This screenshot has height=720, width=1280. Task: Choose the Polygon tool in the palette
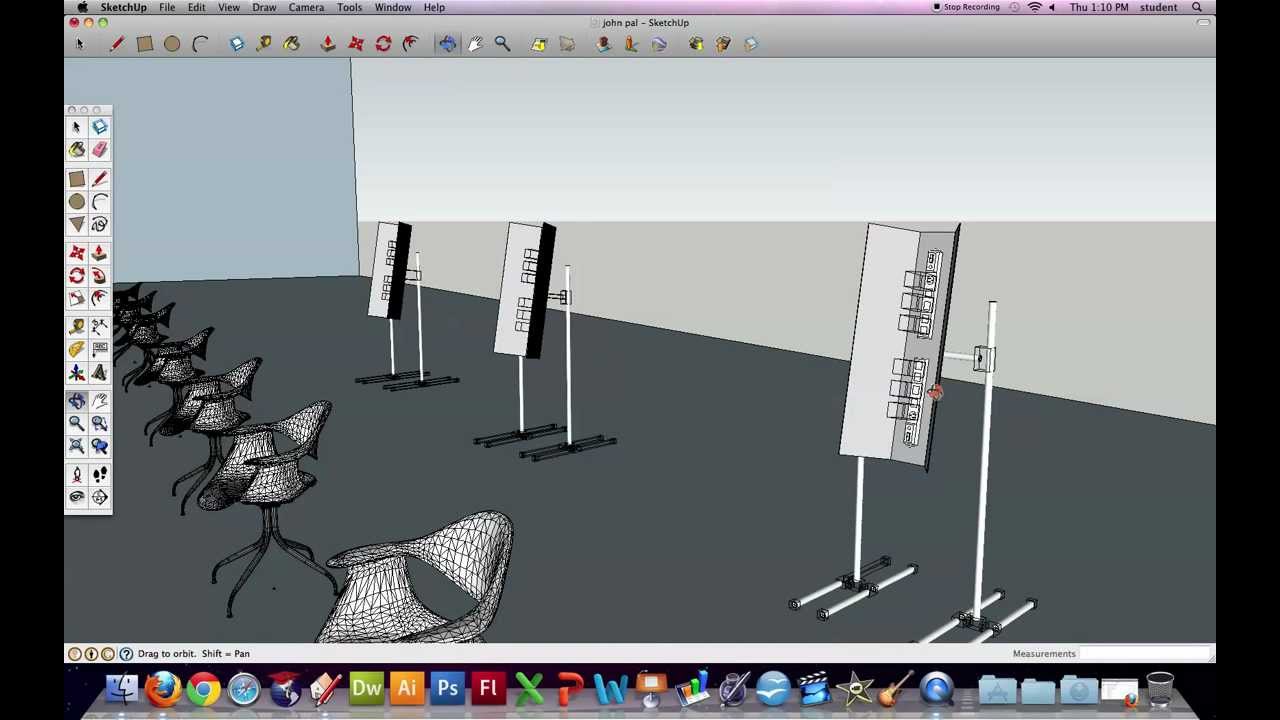tap(77, 225)
